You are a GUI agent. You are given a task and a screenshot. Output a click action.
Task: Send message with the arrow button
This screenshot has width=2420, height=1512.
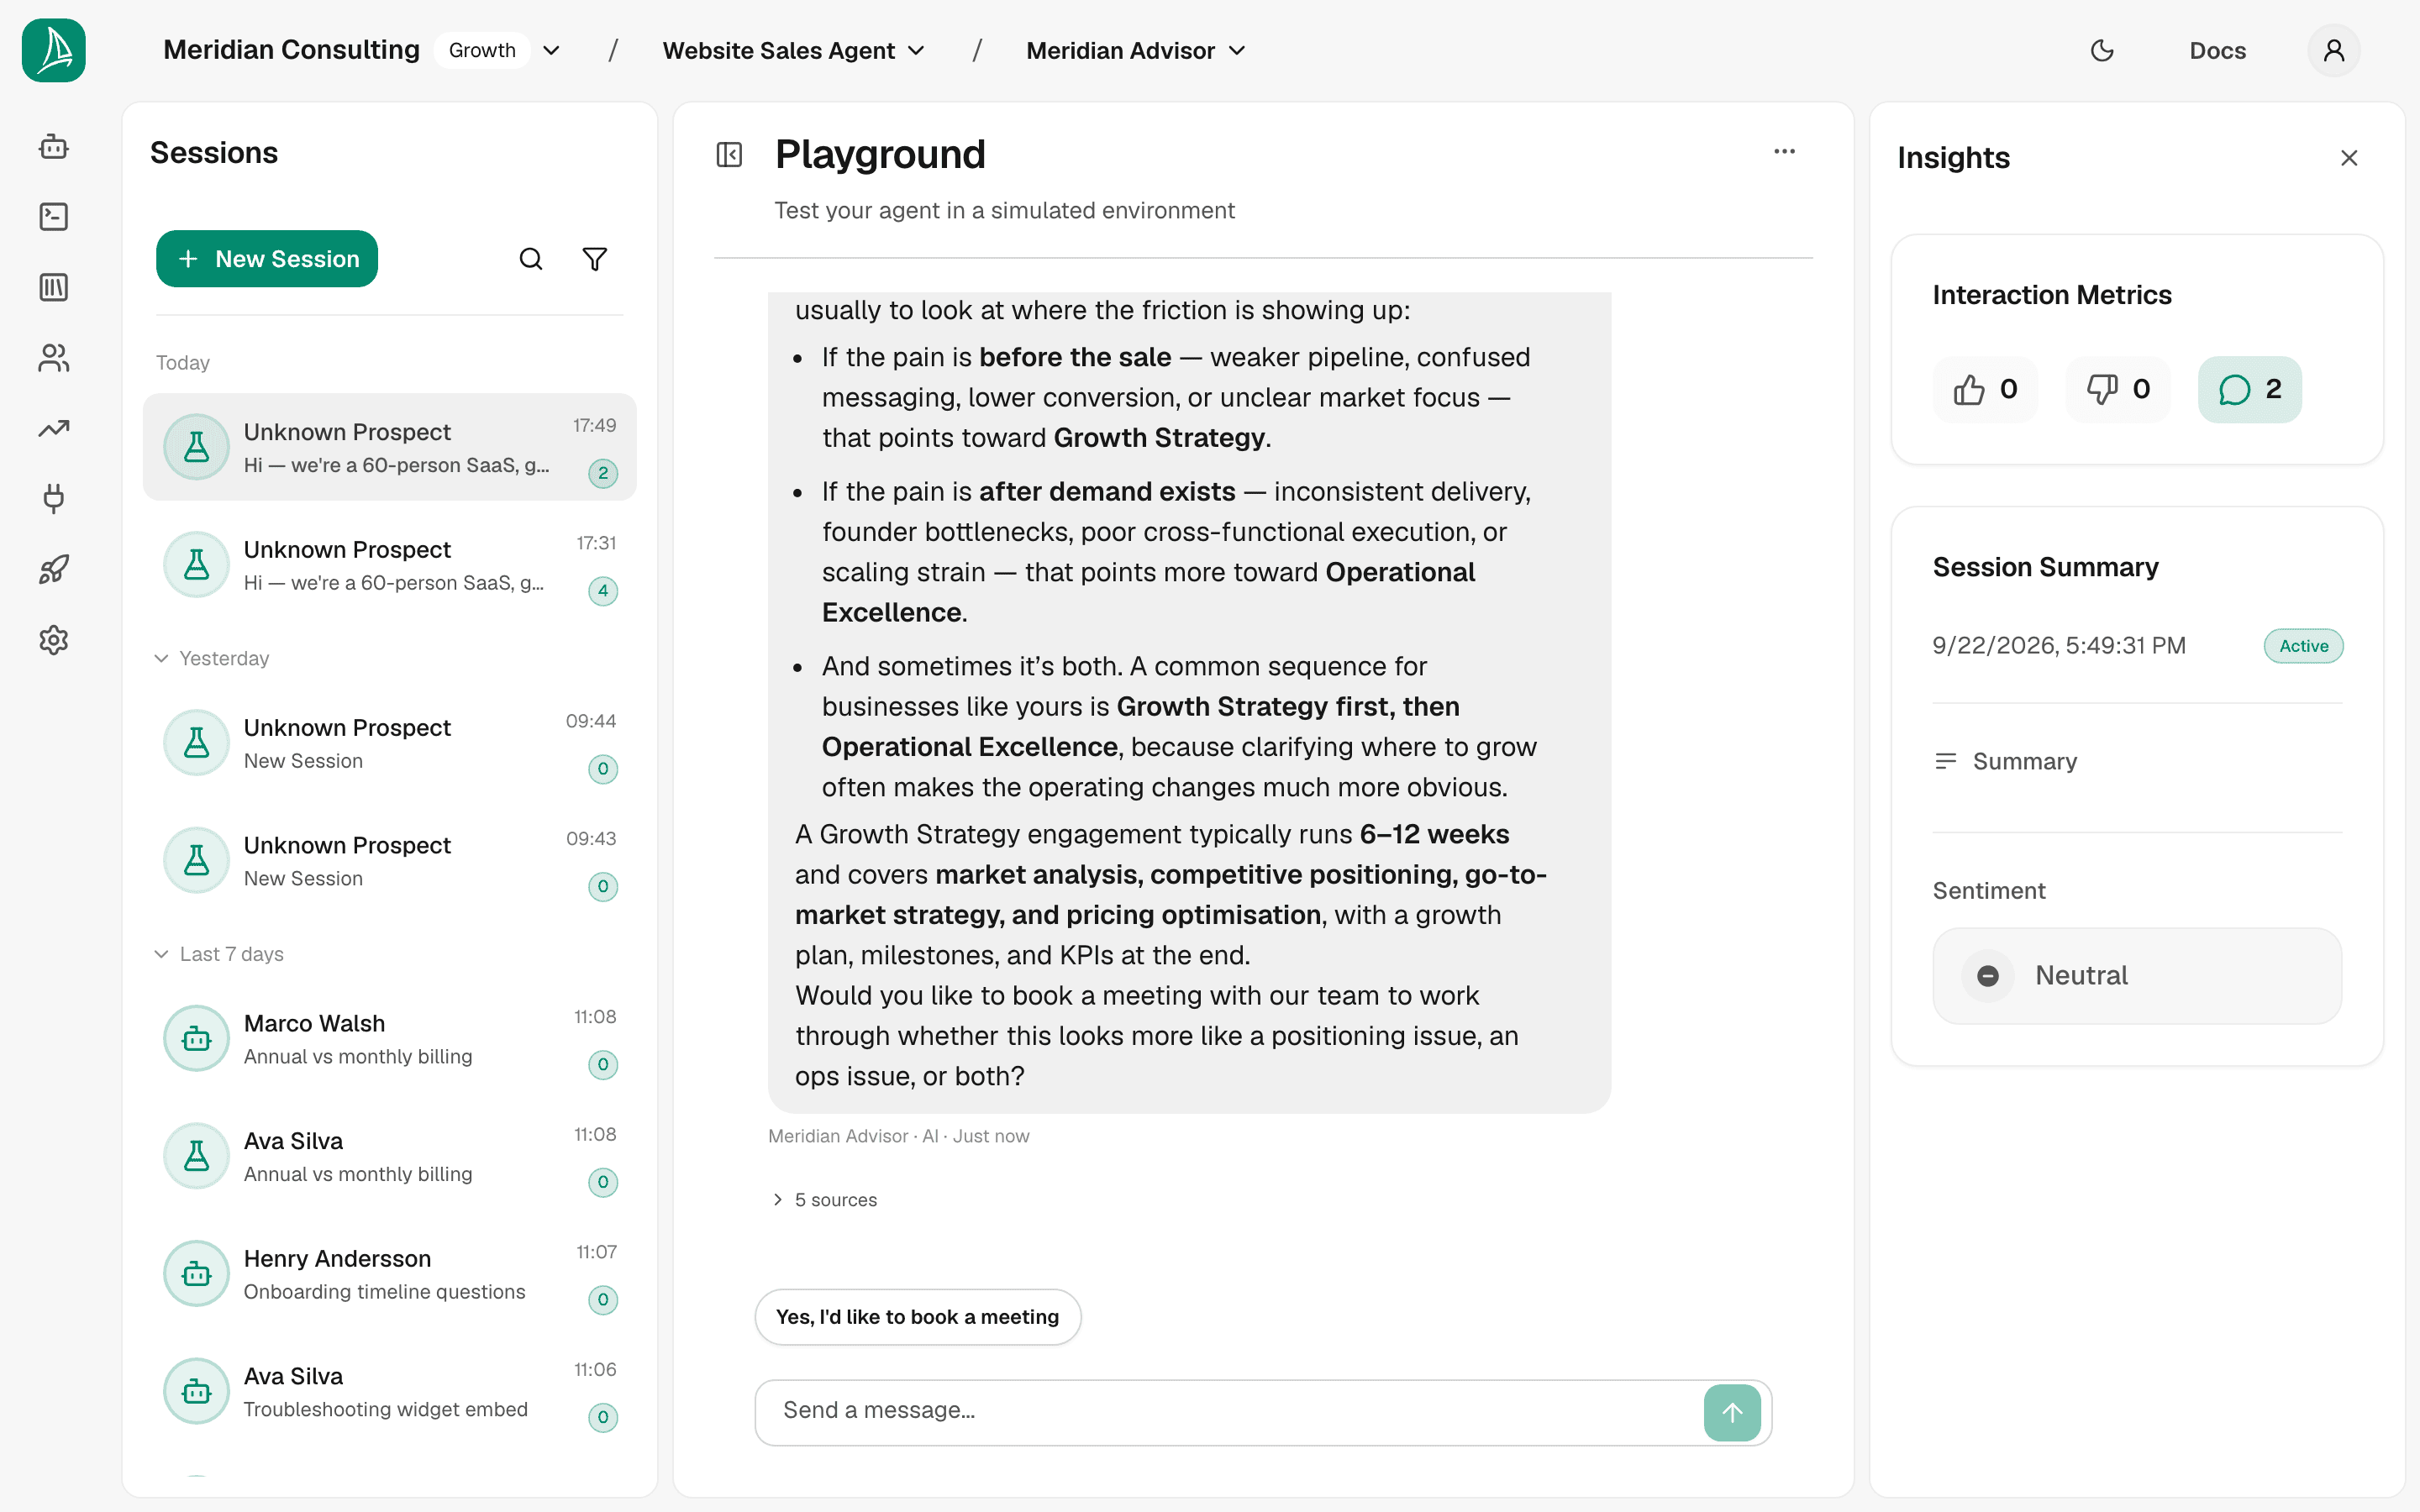pos(1732,1412)
